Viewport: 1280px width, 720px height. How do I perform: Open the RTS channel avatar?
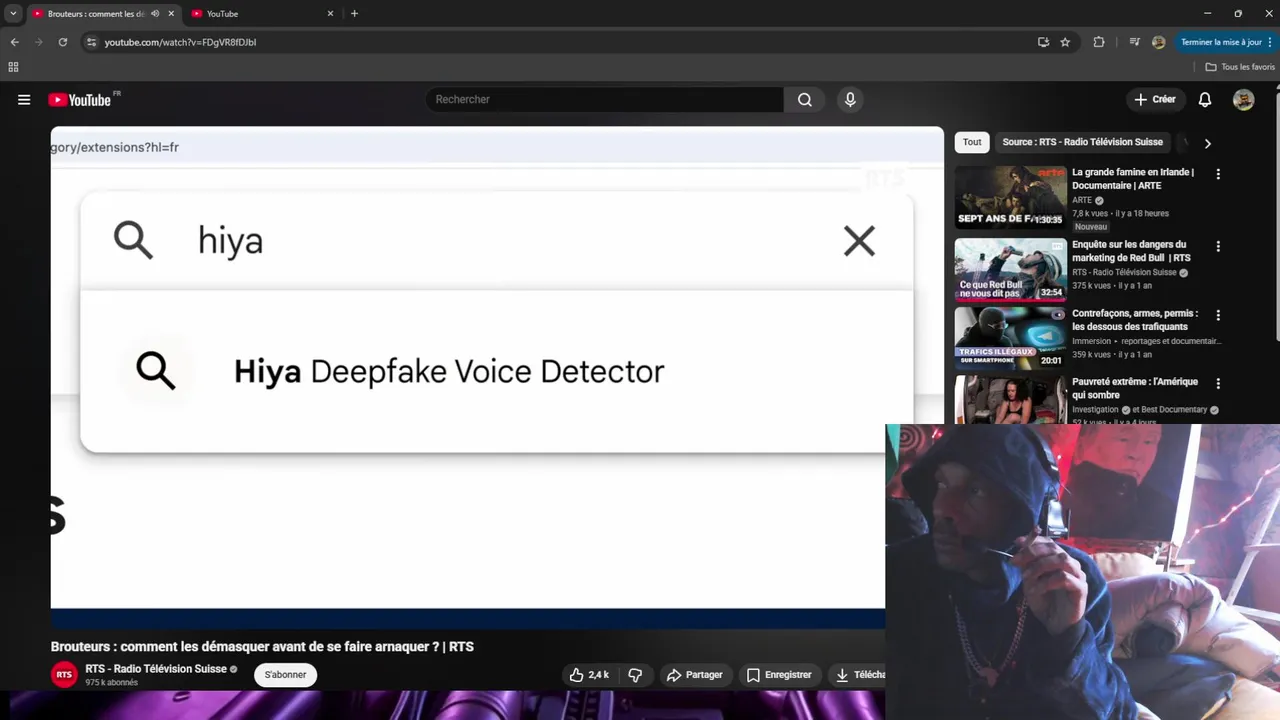[64, 675]
